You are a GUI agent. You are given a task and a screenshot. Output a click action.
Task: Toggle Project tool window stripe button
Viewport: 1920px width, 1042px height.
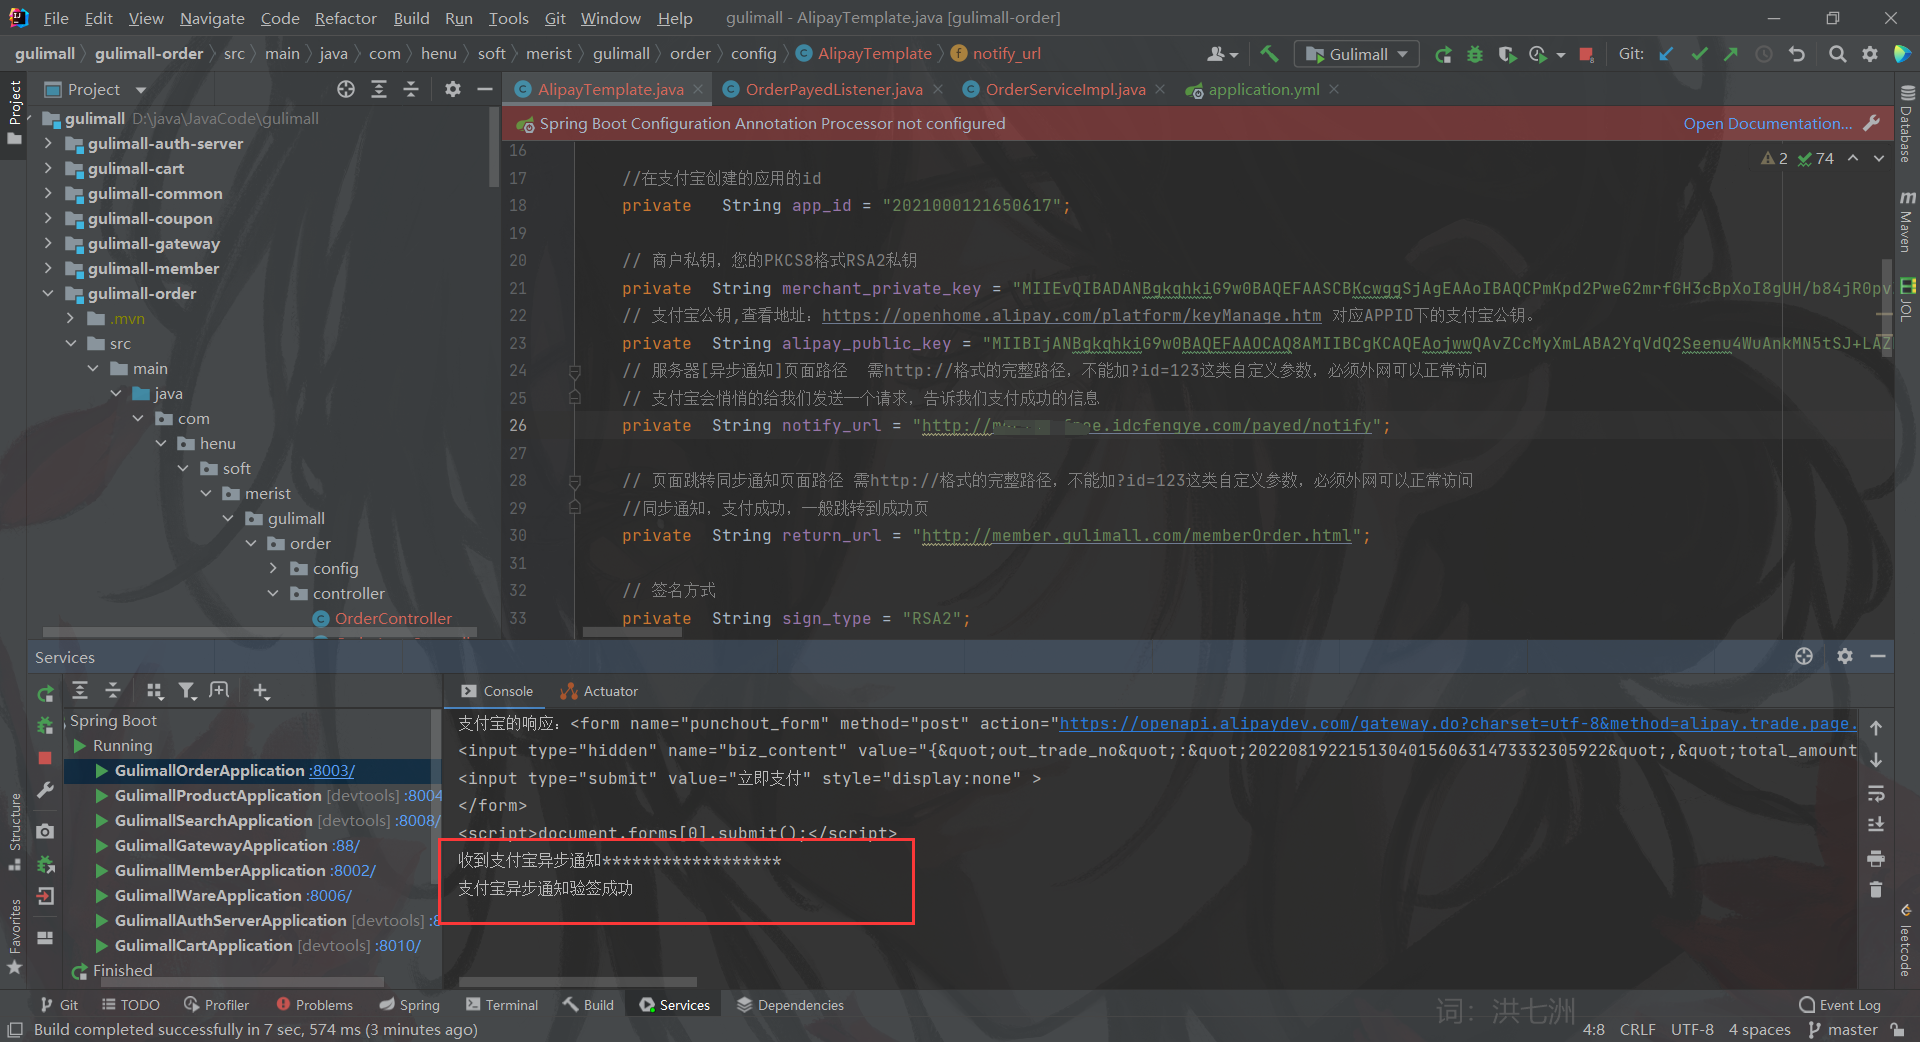[x=14, y=112]
